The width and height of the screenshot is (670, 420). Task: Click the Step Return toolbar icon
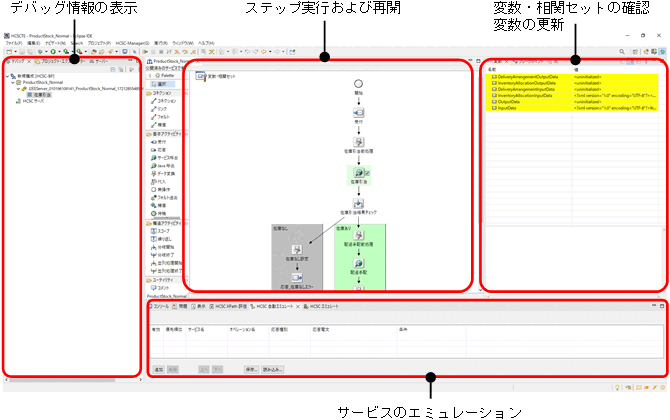[x=193, y=52]
